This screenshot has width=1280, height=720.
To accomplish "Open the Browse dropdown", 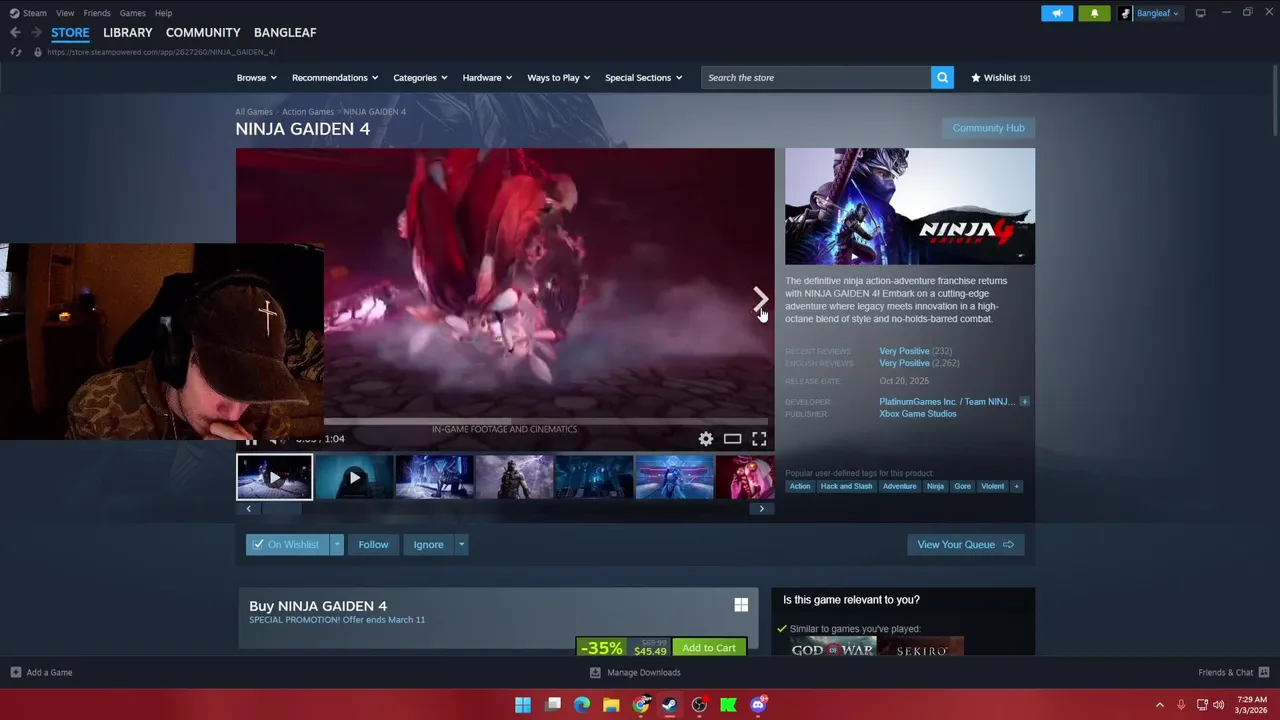I will pos(256,78).
